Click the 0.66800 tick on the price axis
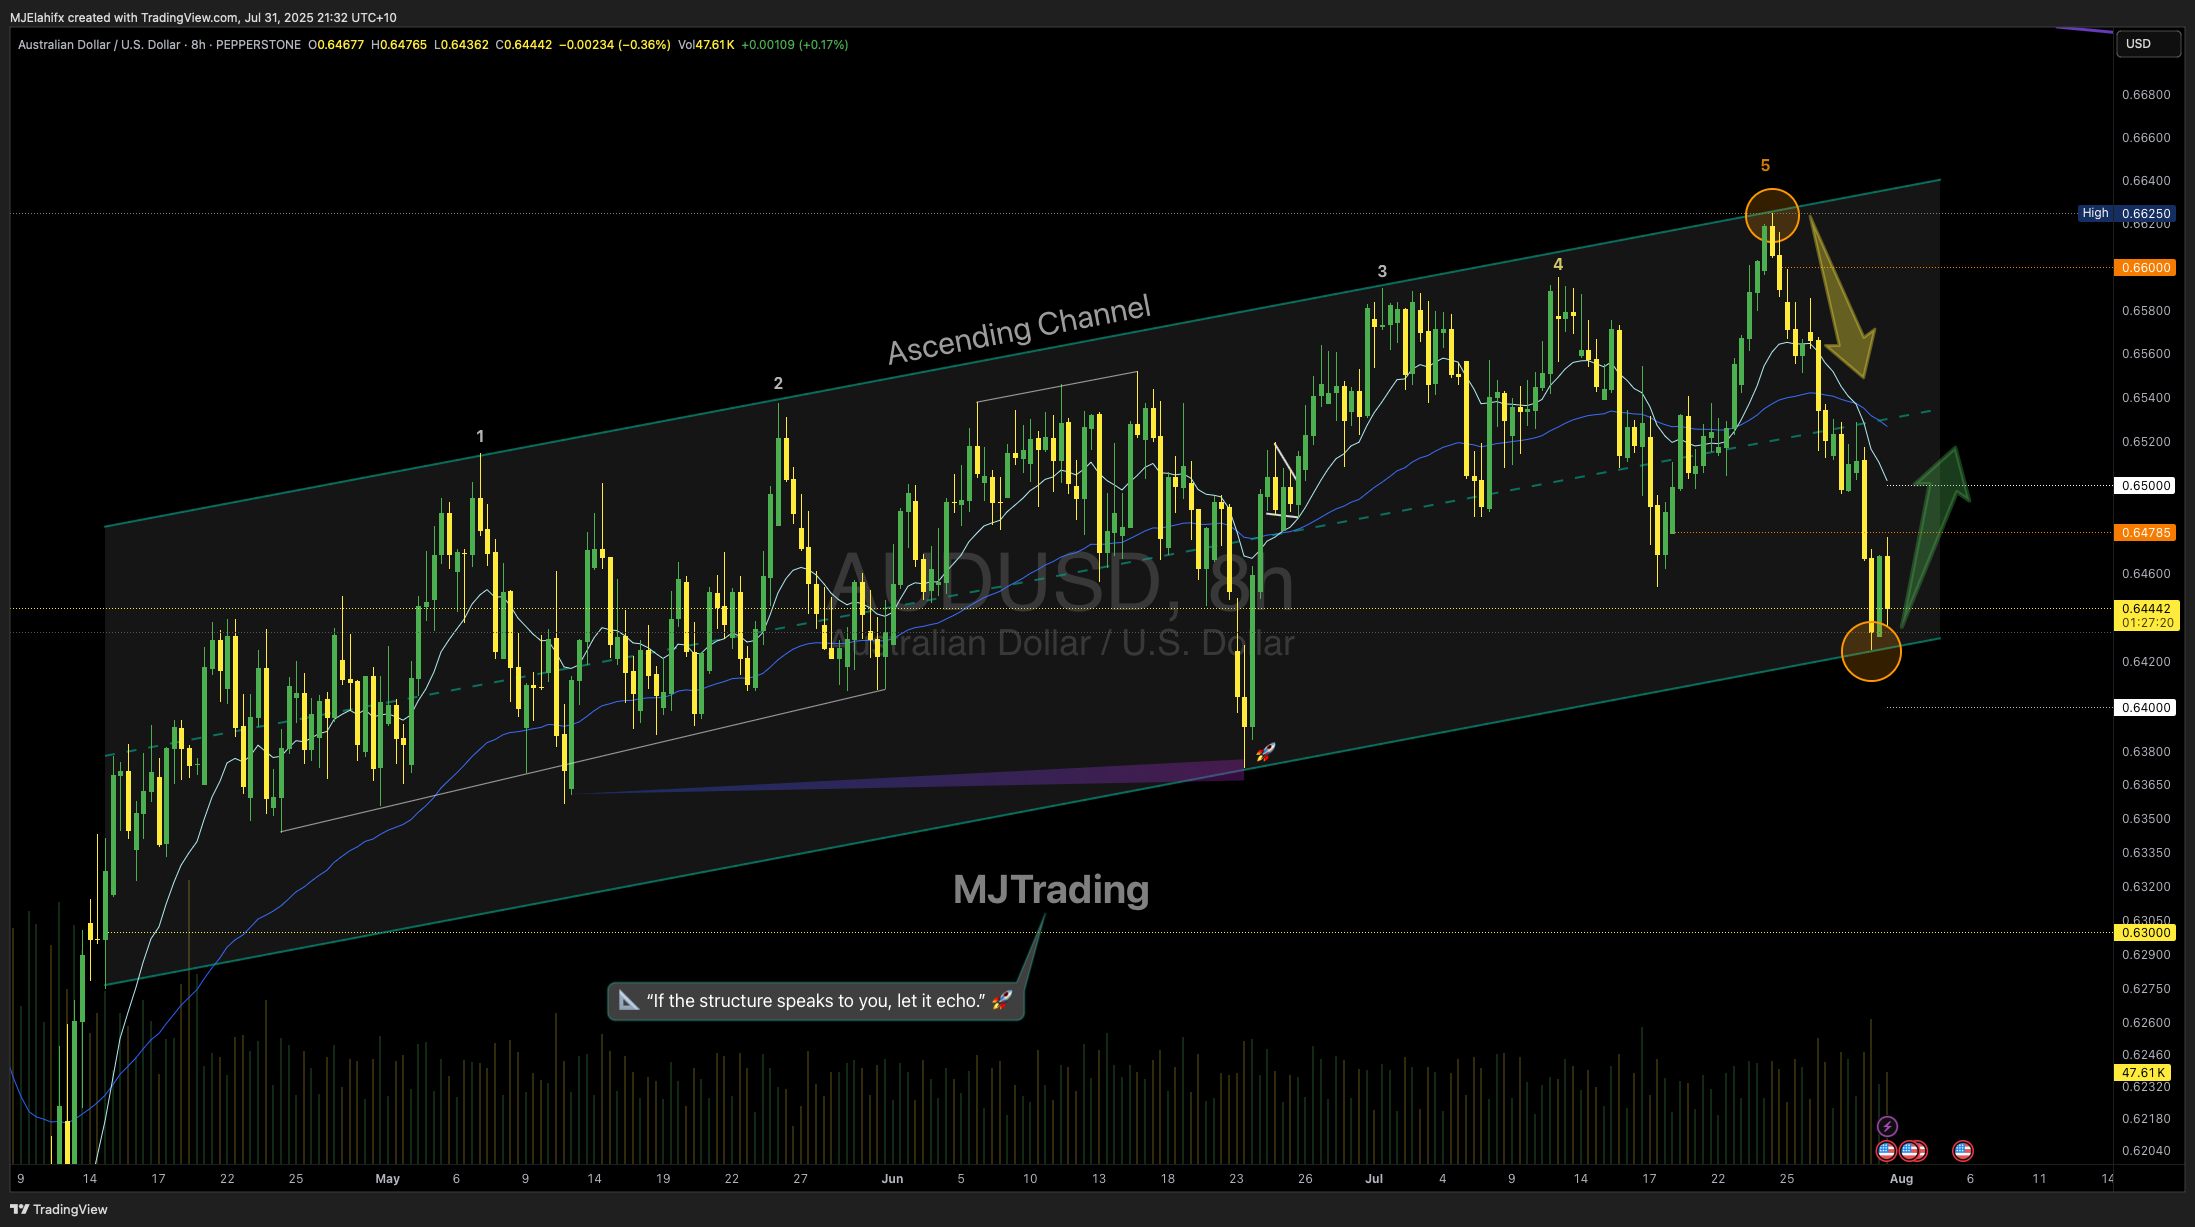The width and height of the screenshot is (2195, 1227). point(2146,95)
